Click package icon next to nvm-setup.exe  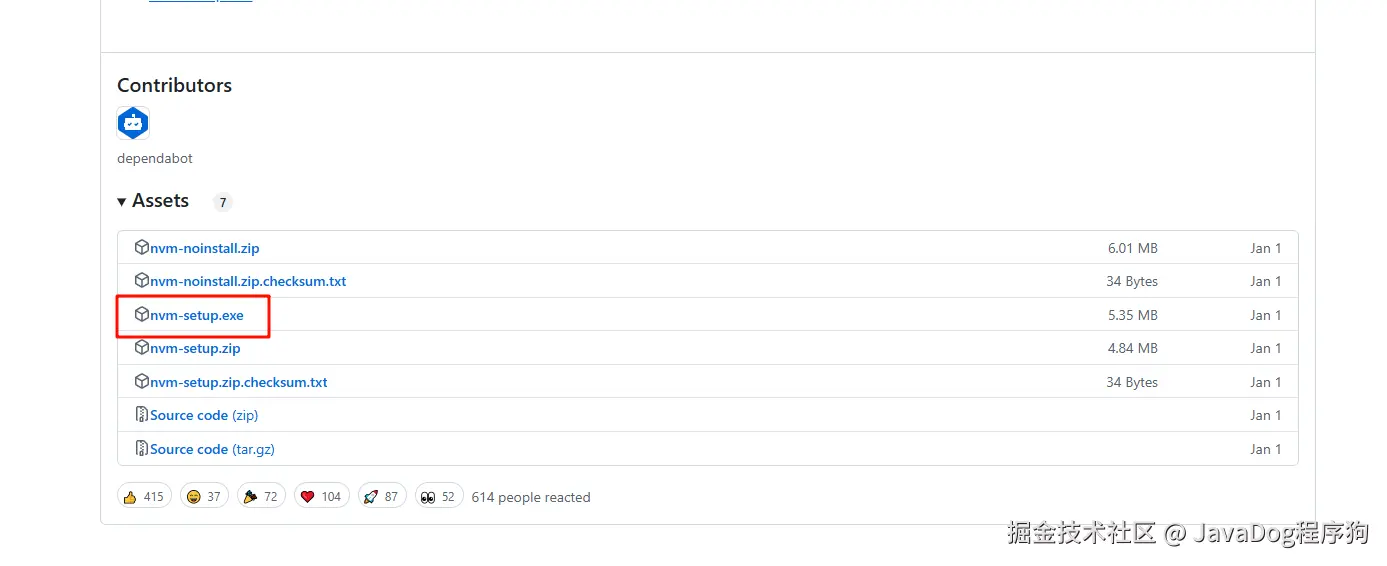point(142,315)
